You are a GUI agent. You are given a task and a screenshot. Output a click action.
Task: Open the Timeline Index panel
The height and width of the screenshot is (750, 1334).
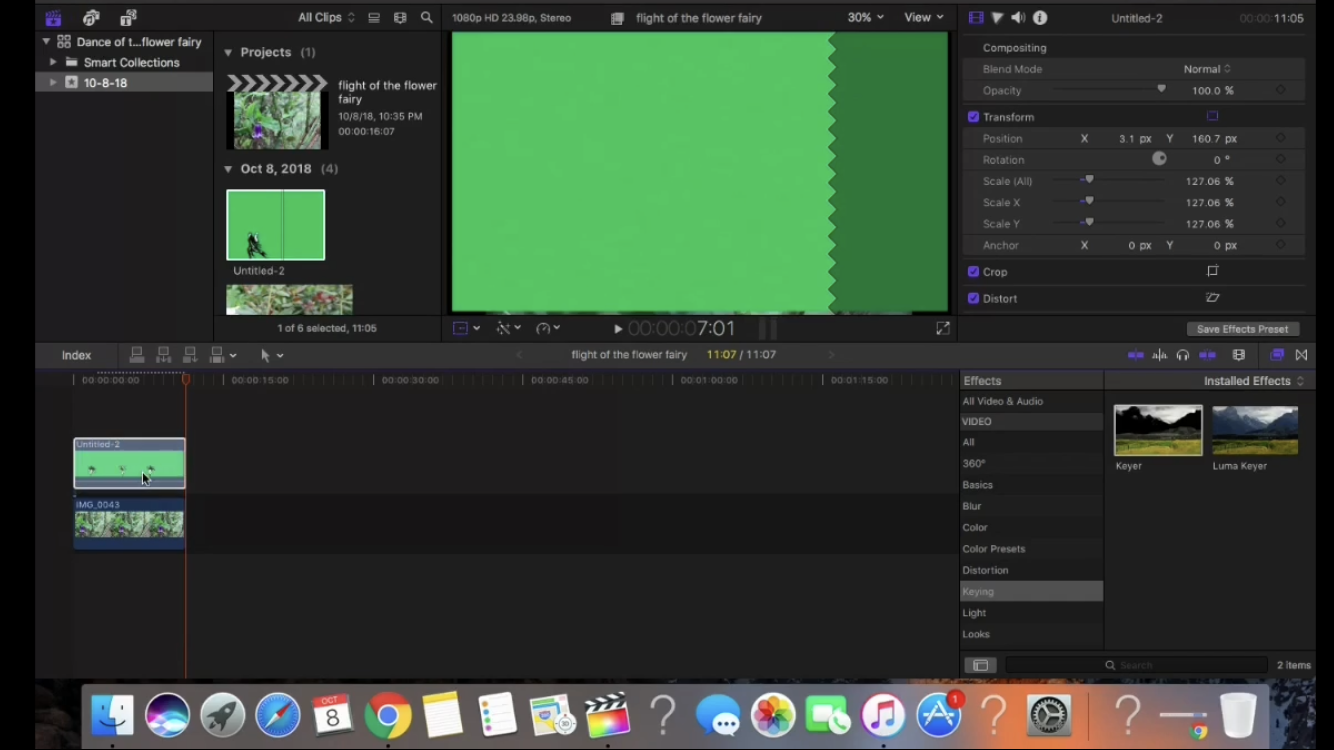tap(76, 354)
